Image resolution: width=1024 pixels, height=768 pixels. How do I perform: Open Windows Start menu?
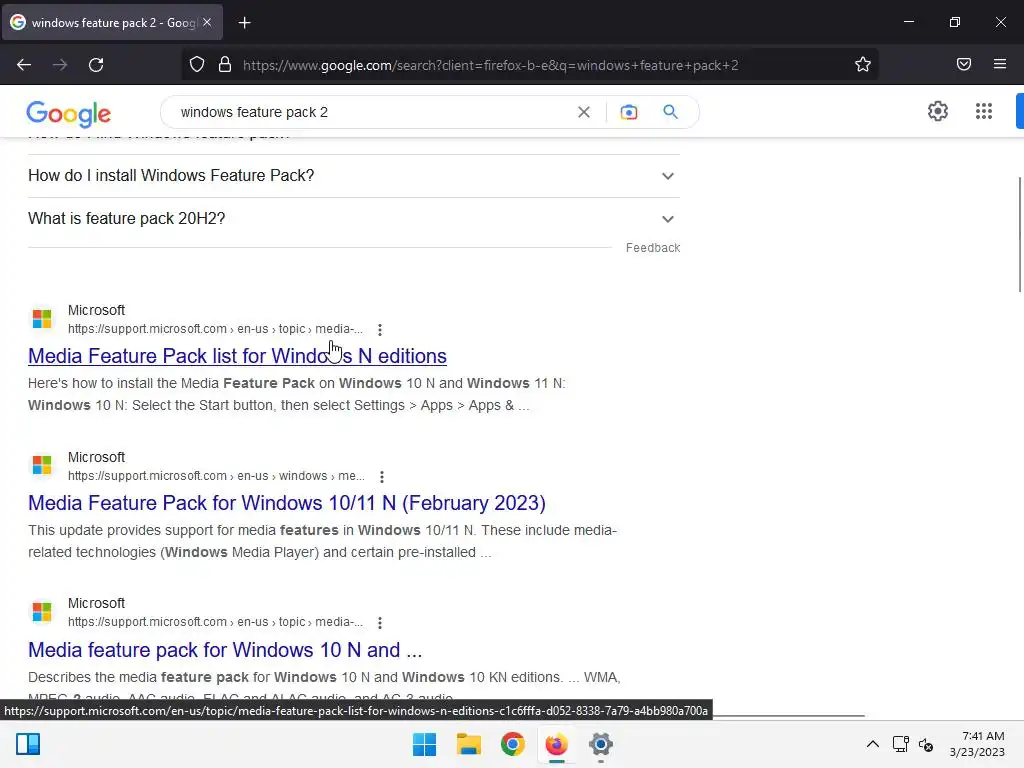point(424,744)
